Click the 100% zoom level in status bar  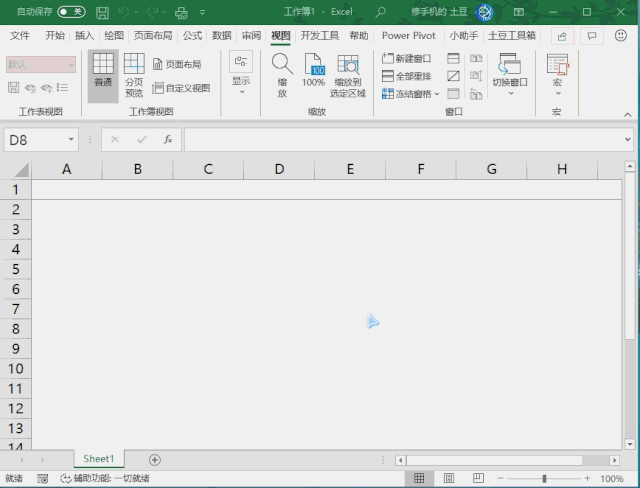(x=611, y=479)
